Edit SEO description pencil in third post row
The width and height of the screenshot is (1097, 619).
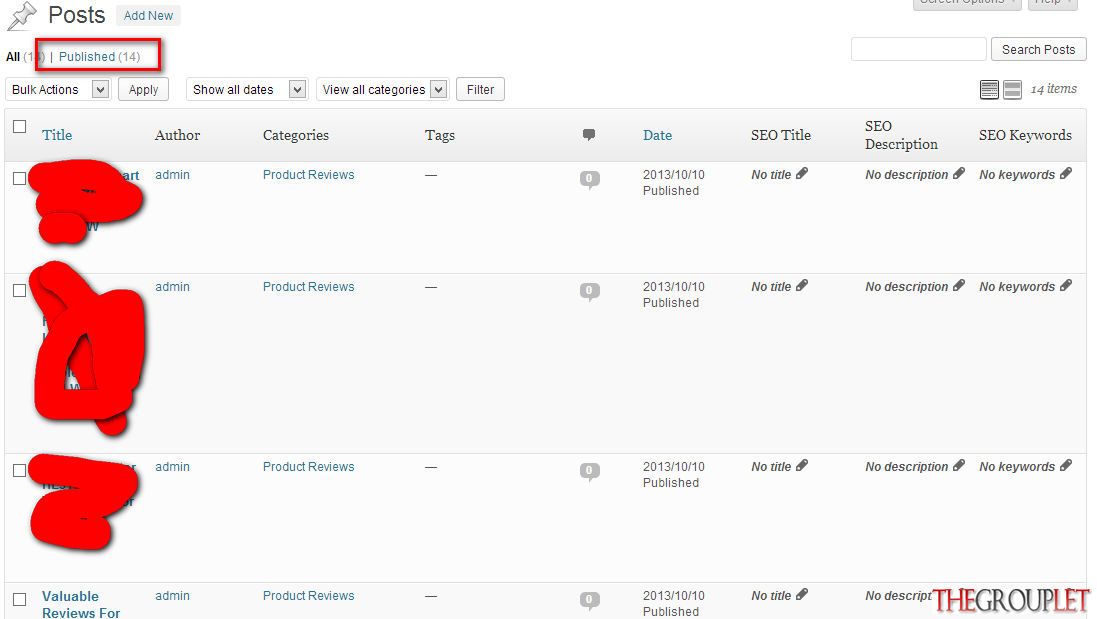coord(958,465)
